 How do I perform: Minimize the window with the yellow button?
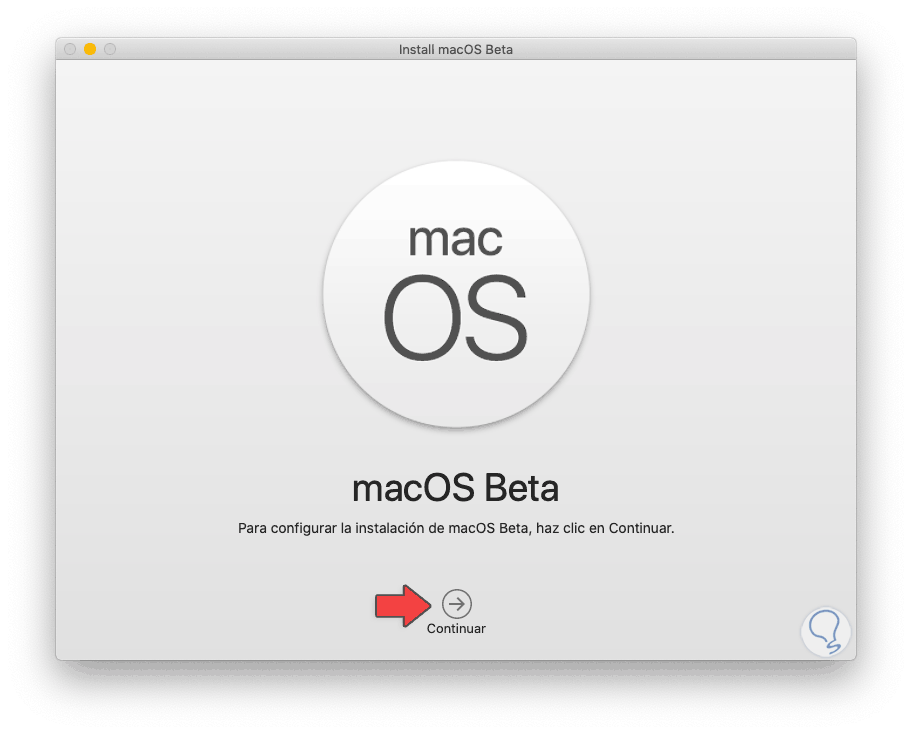pos(90,49)
